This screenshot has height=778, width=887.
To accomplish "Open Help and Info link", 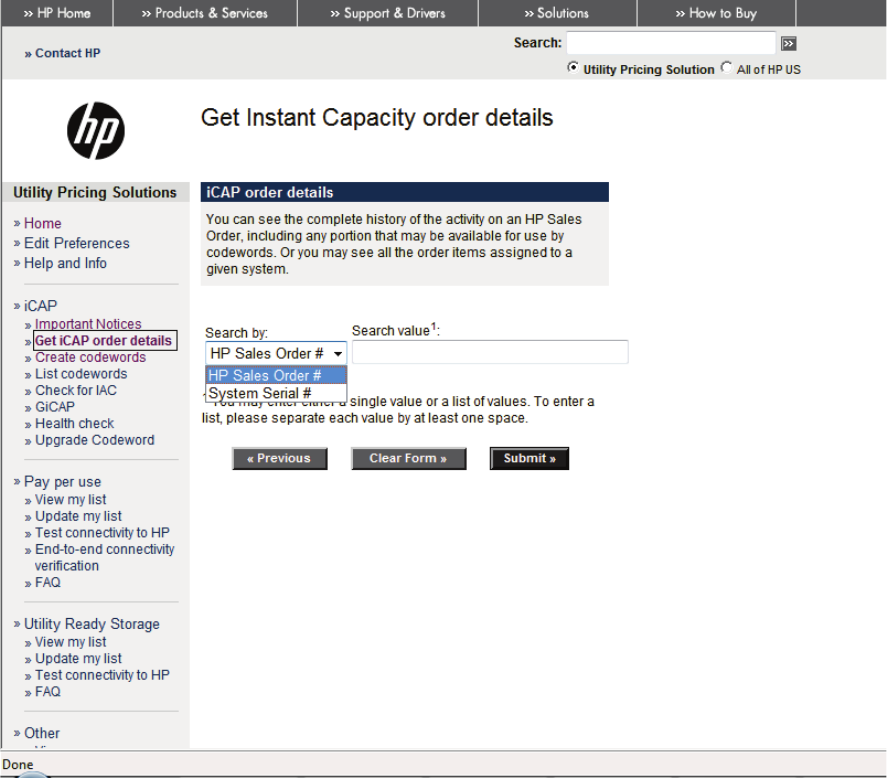I will [65, 263].
